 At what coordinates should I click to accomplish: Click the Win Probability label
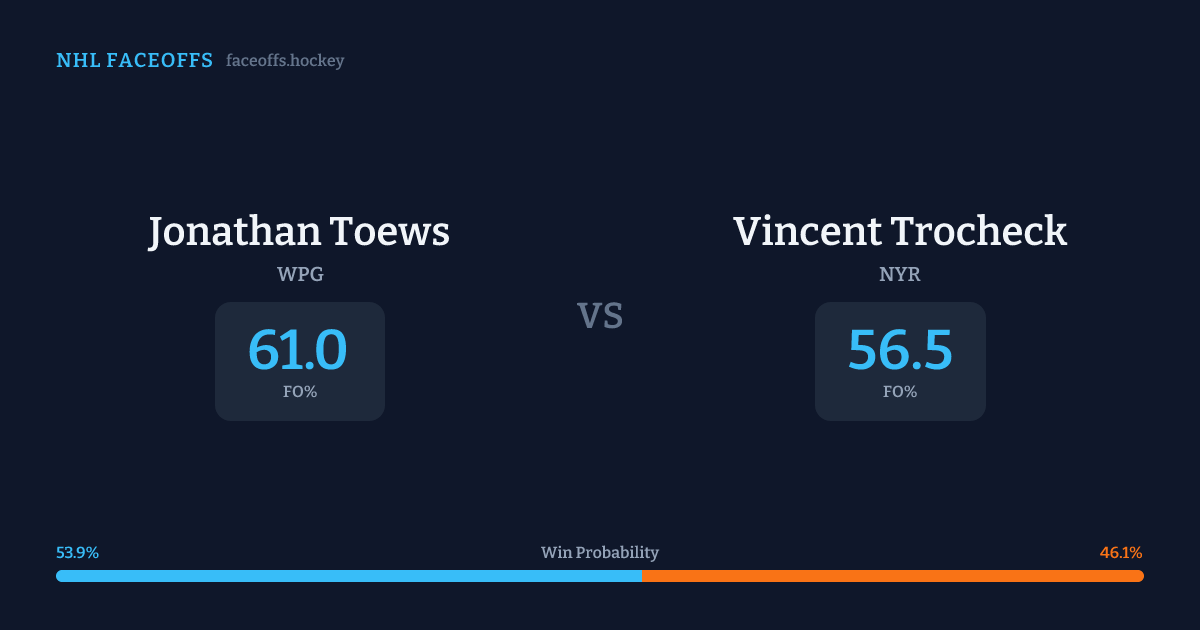[600, 553]
